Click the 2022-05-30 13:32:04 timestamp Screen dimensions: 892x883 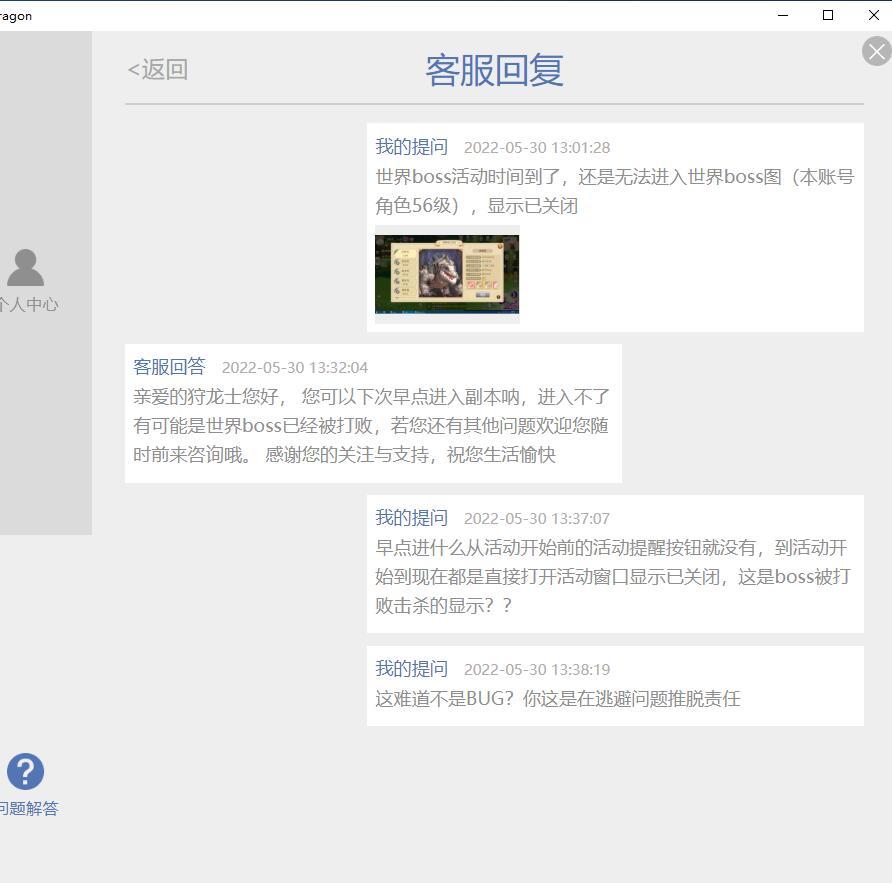295,368
